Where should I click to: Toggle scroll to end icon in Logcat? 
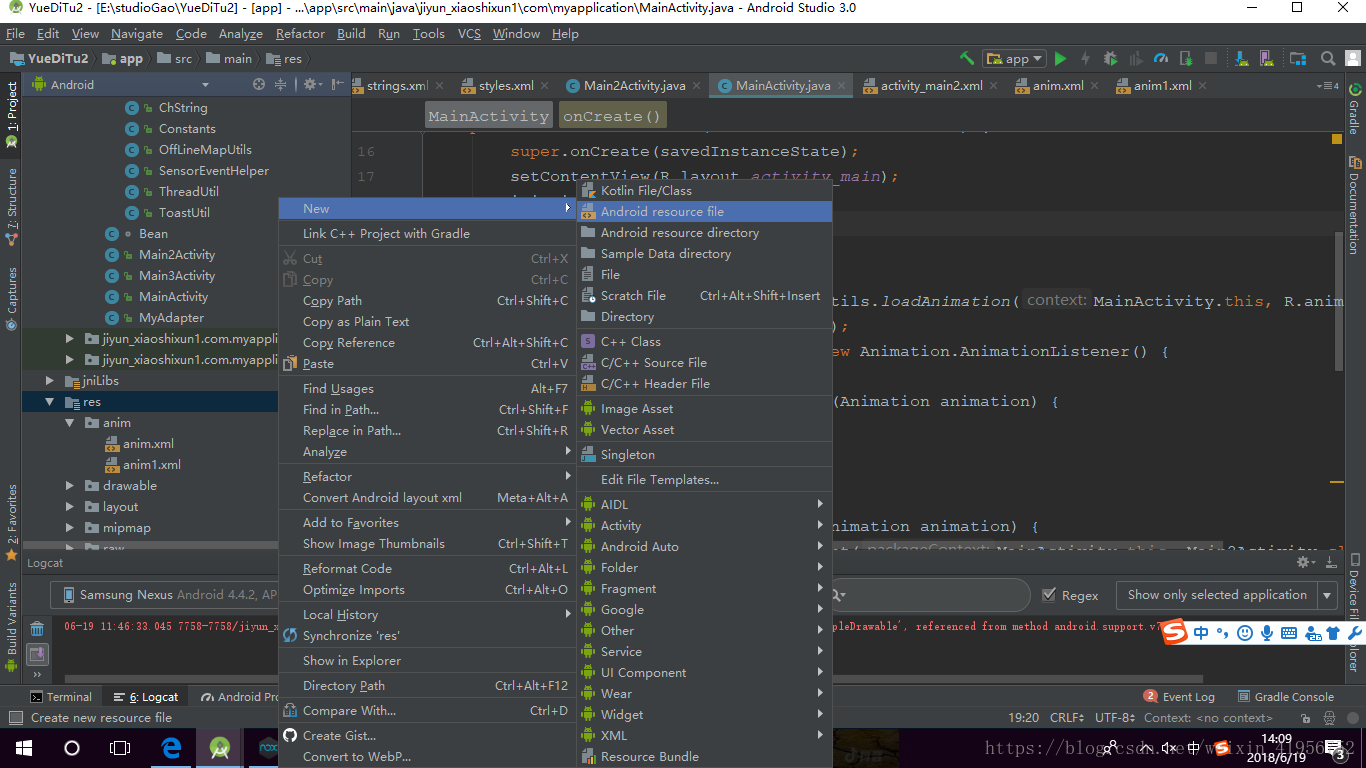click(37, 654)
